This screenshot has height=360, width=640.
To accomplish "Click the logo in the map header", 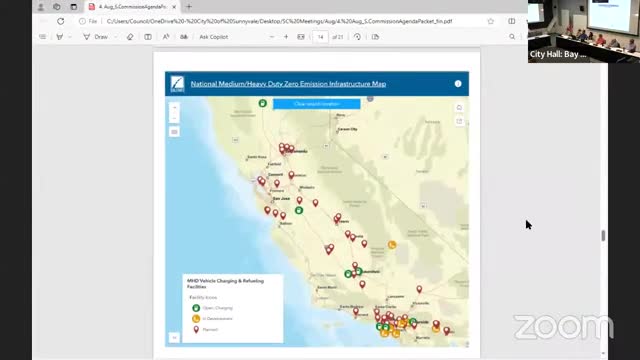I will (177, 84).
